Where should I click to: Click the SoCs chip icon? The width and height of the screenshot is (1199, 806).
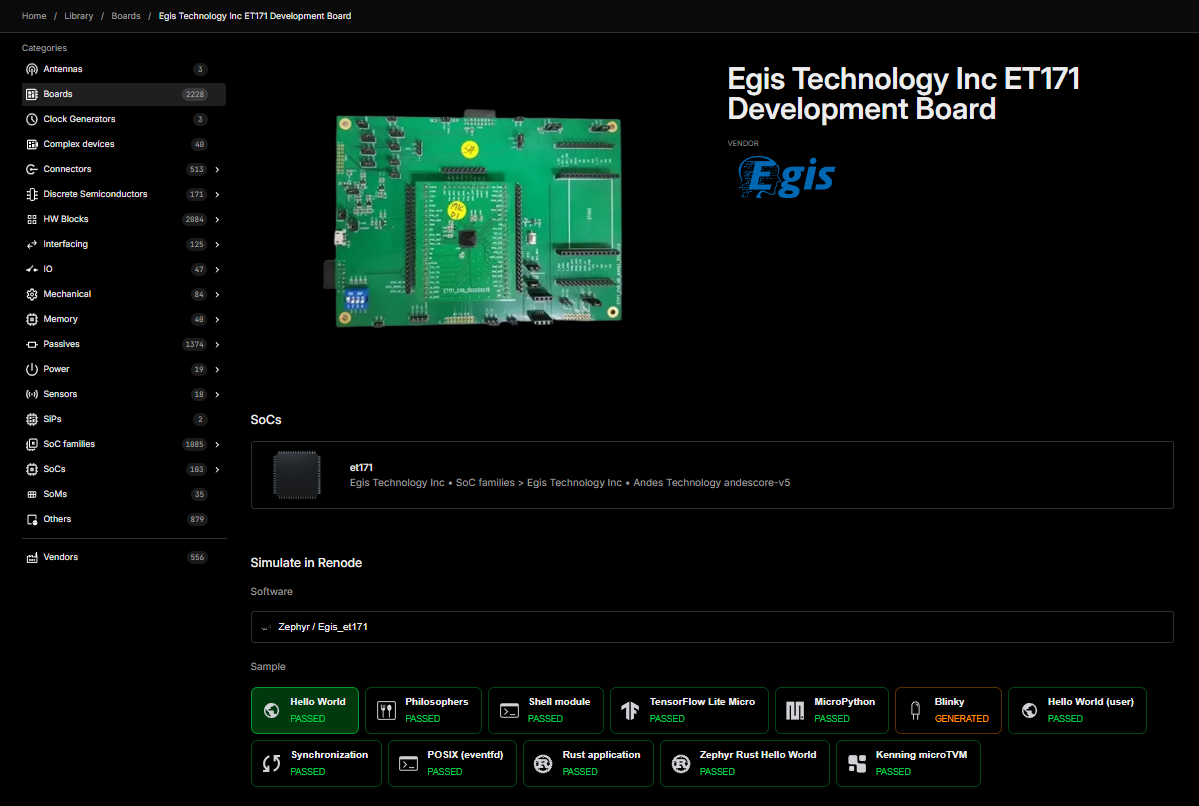(x=31, y=469)
